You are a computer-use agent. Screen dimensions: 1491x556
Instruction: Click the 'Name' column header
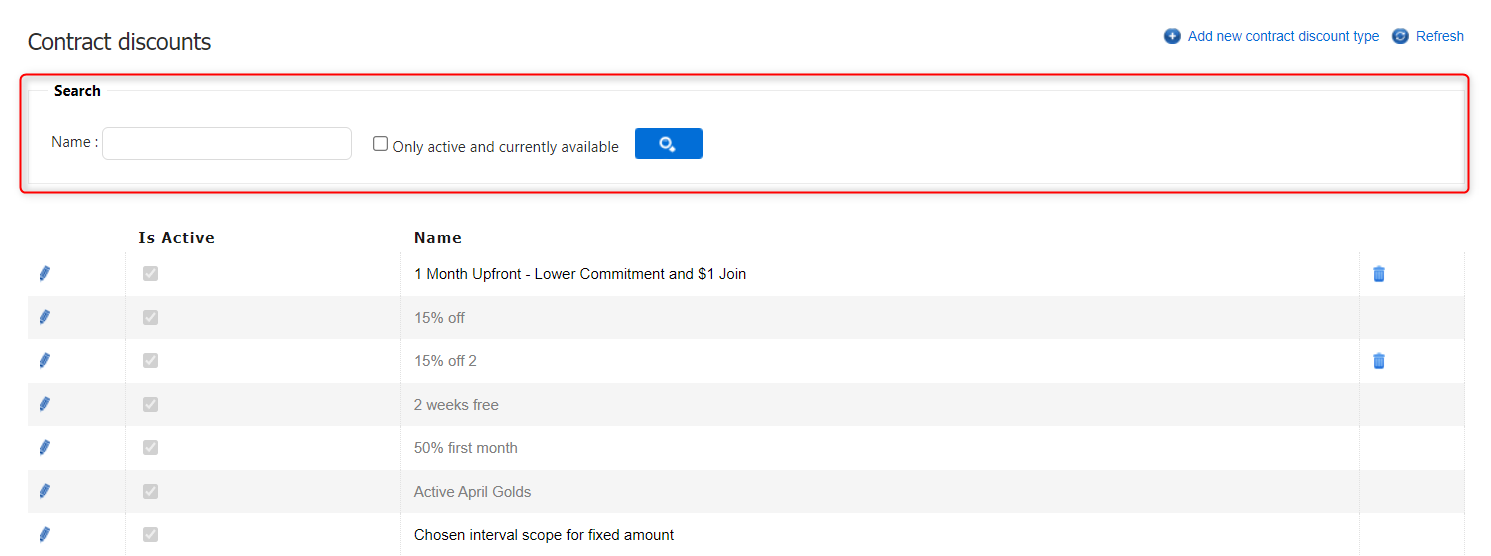tap(437, 238)
